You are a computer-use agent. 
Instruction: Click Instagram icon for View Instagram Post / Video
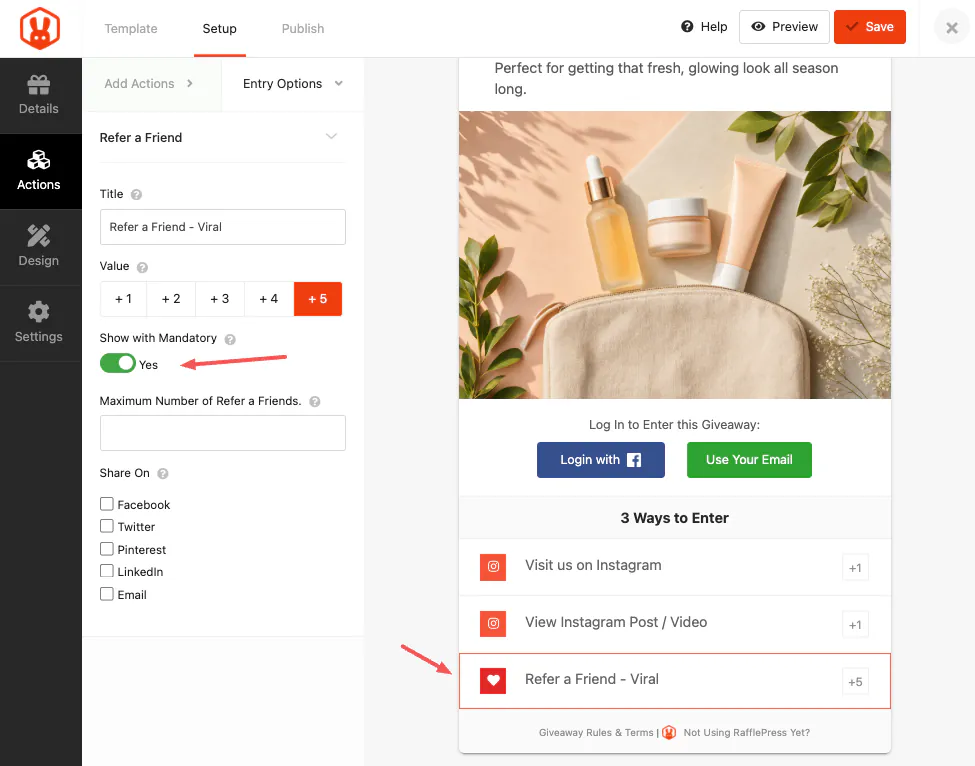493,624
